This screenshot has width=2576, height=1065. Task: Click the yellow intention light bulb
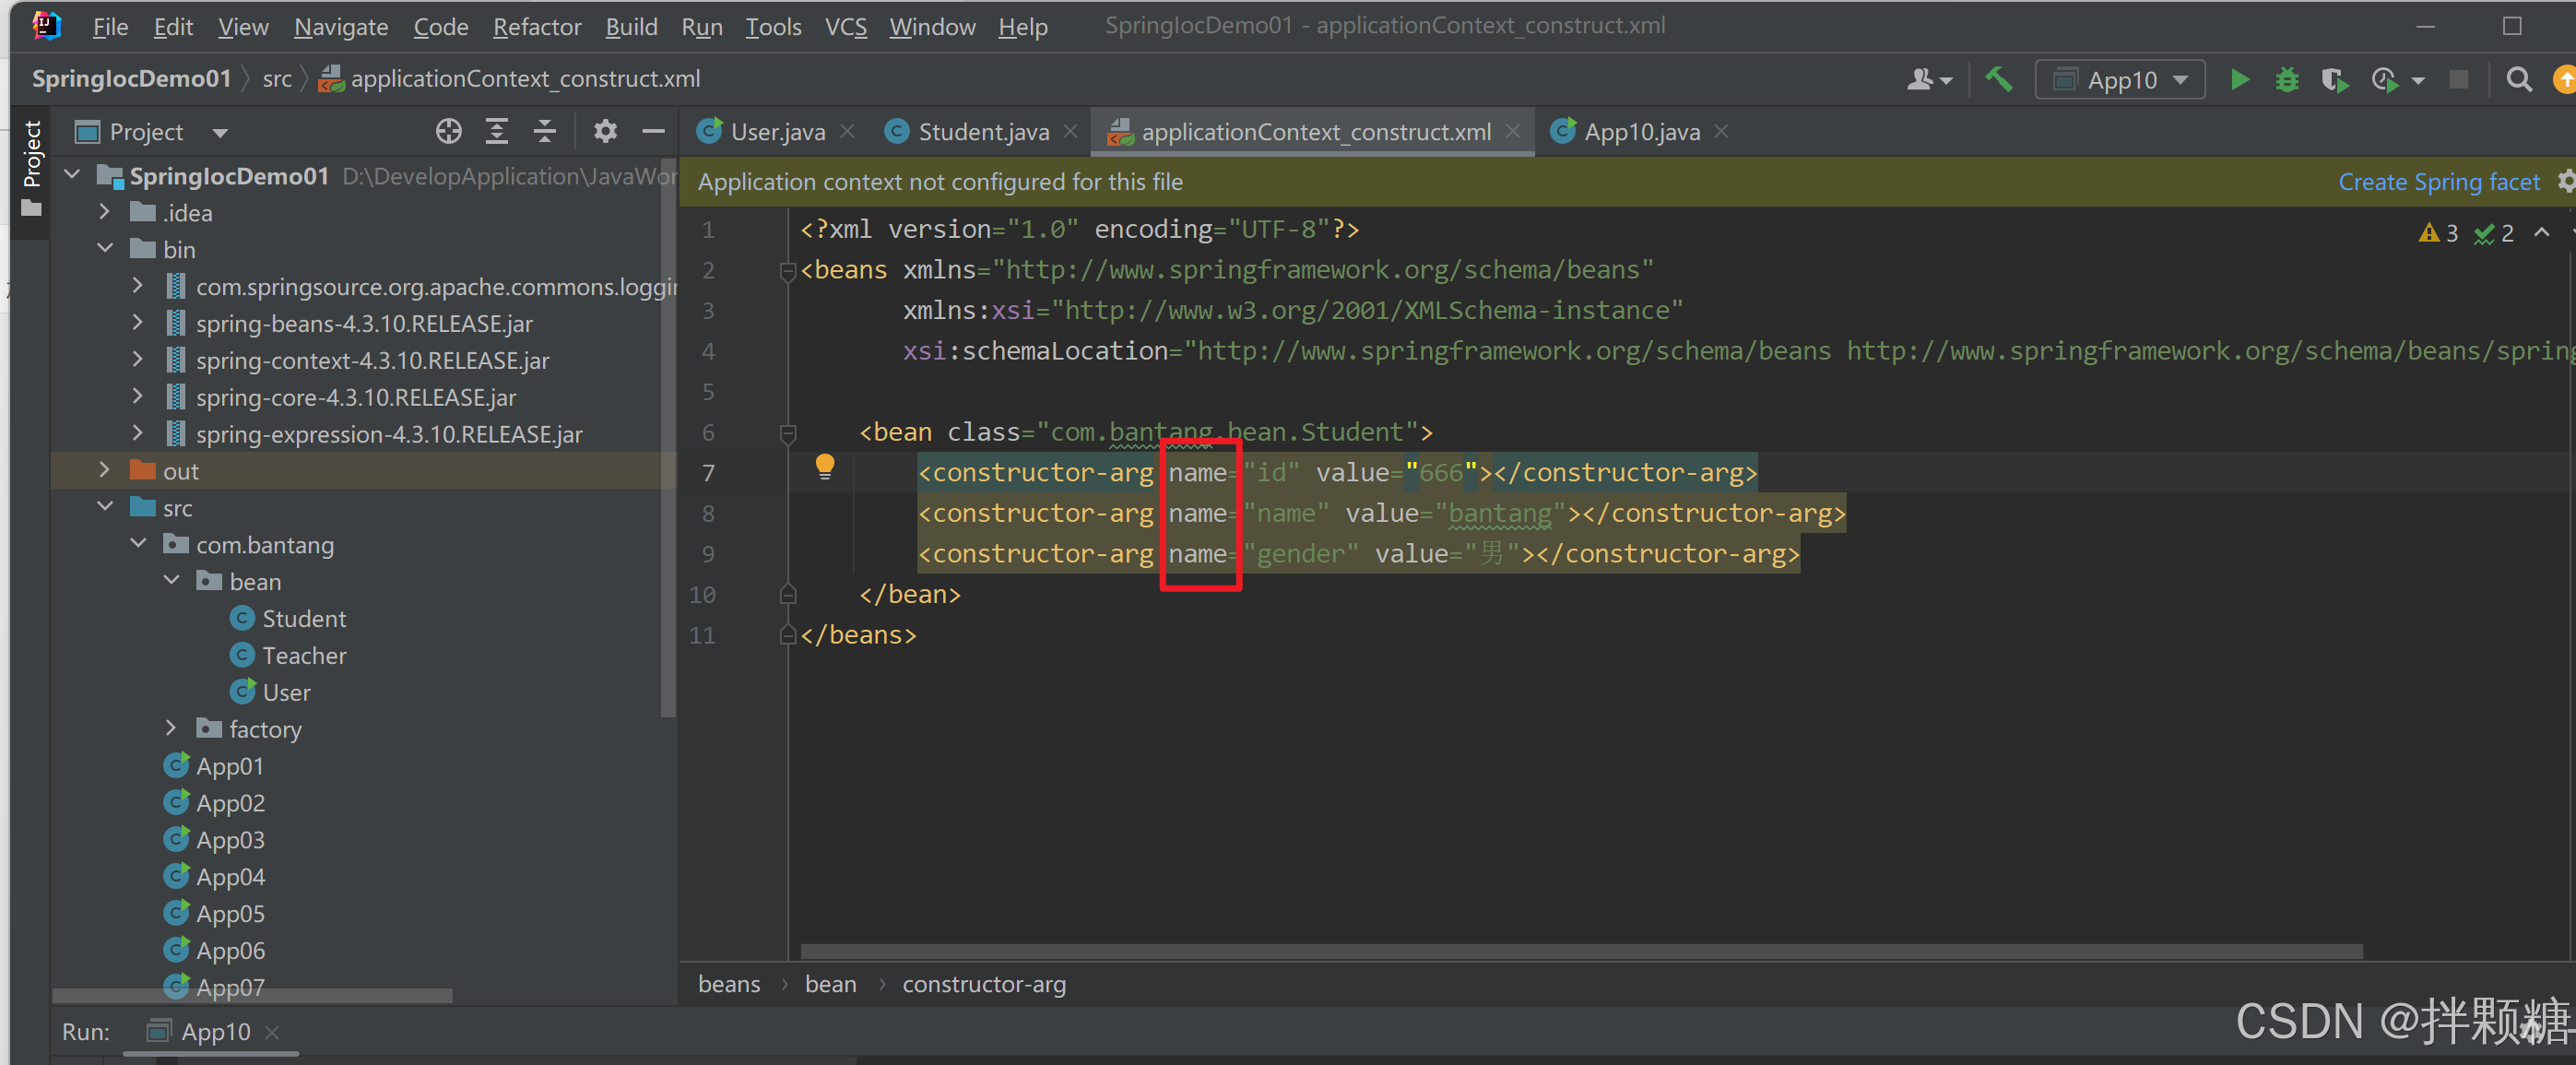coord(824,466)
